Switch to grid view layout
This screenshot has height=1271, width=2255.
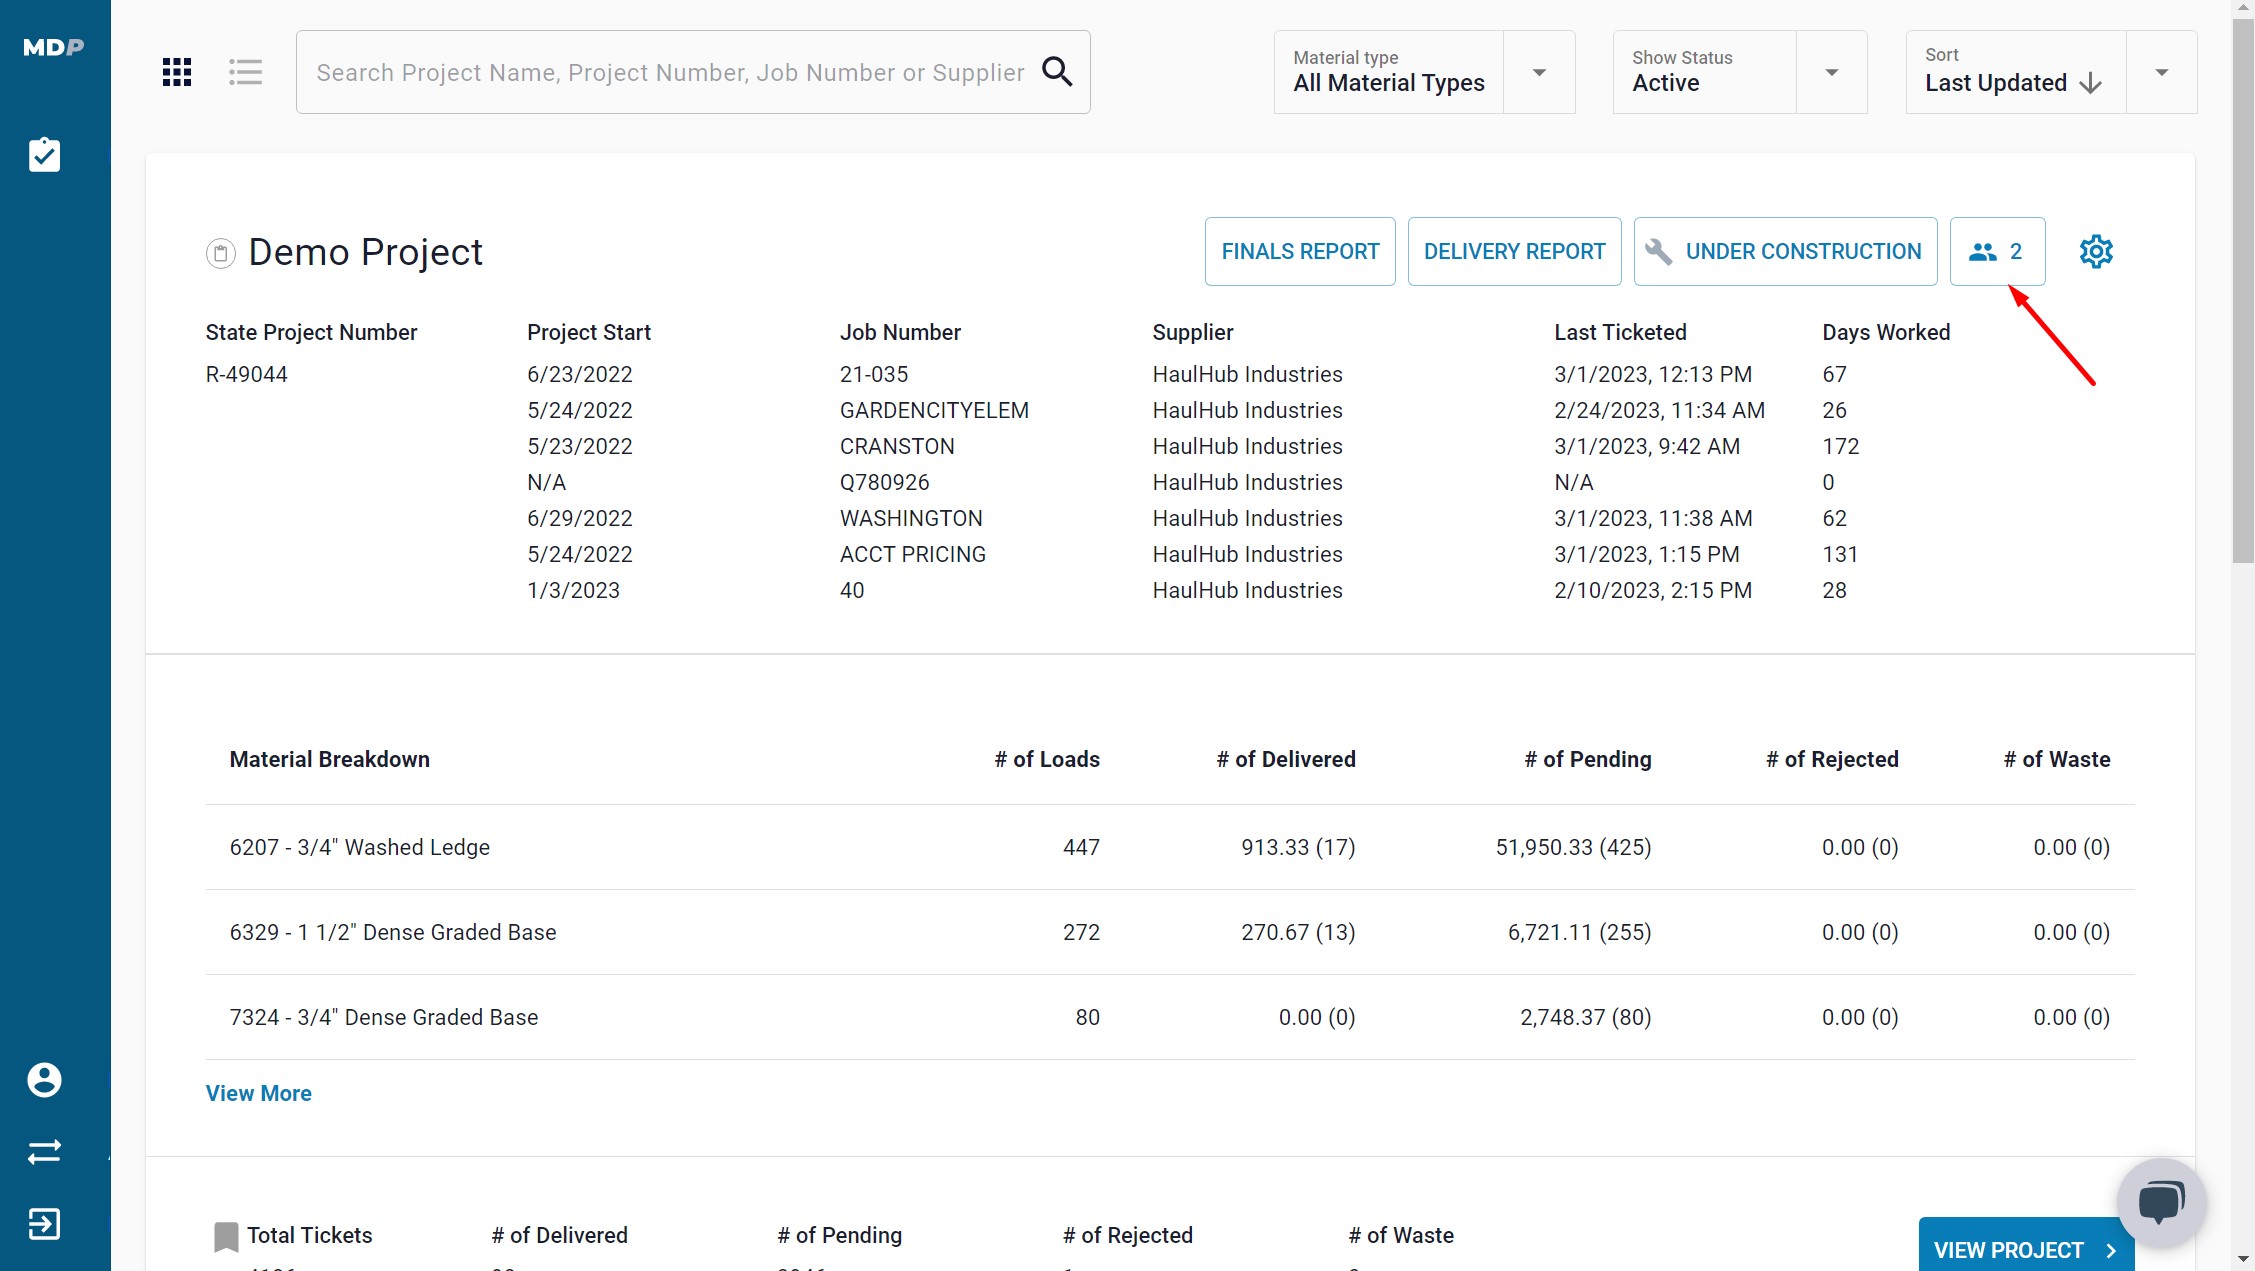pos(177,72)
